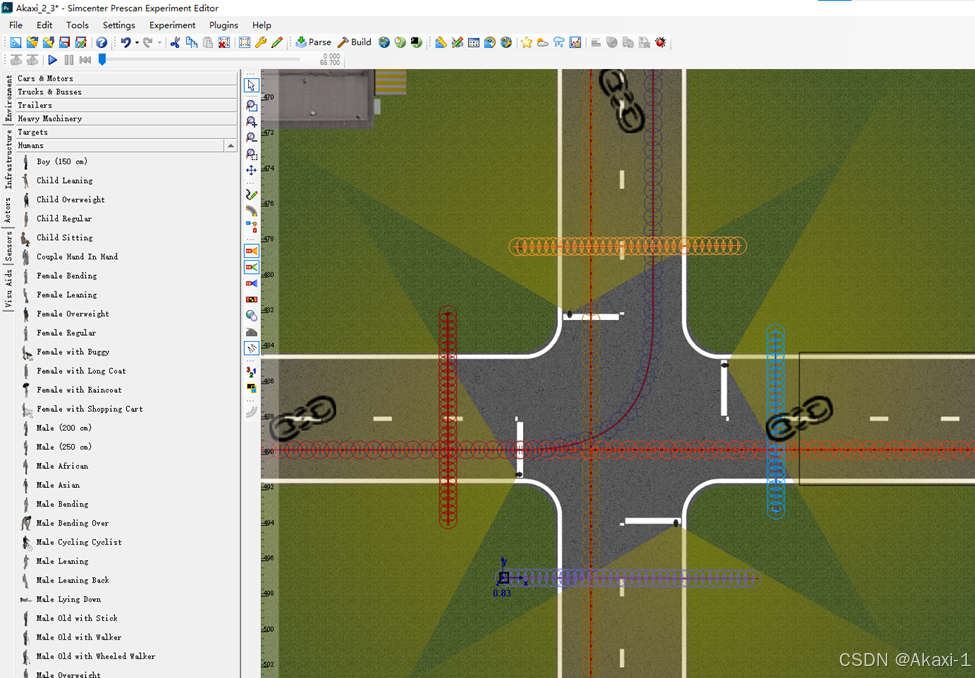Toggle the overlapping spheres display
975x678 pixels.
coord(251,315)
